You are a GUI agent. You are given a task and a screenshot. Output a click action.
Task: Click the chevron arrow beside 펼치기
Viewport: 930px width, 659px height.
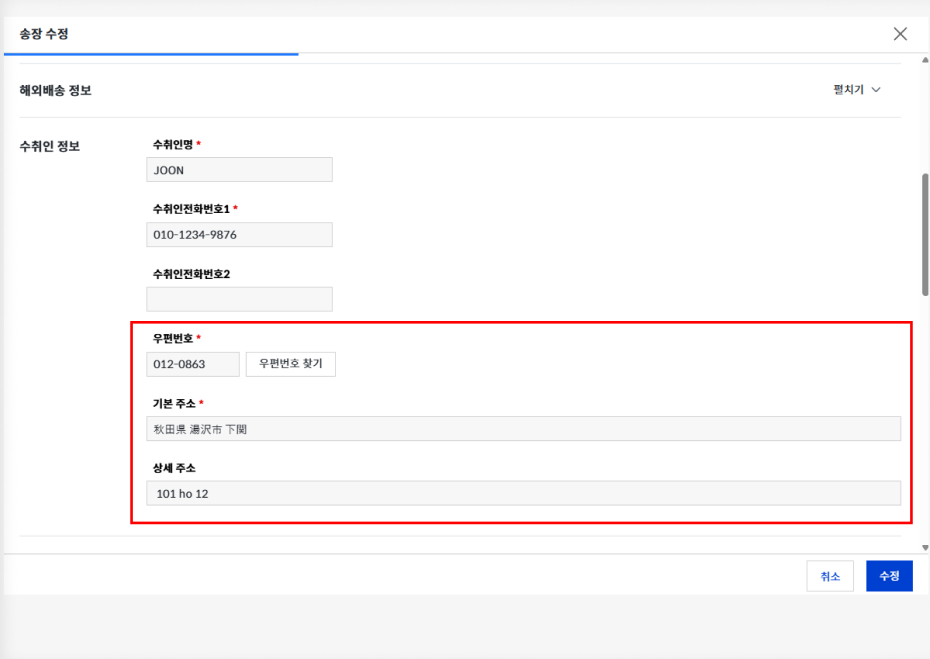point(876,90)
